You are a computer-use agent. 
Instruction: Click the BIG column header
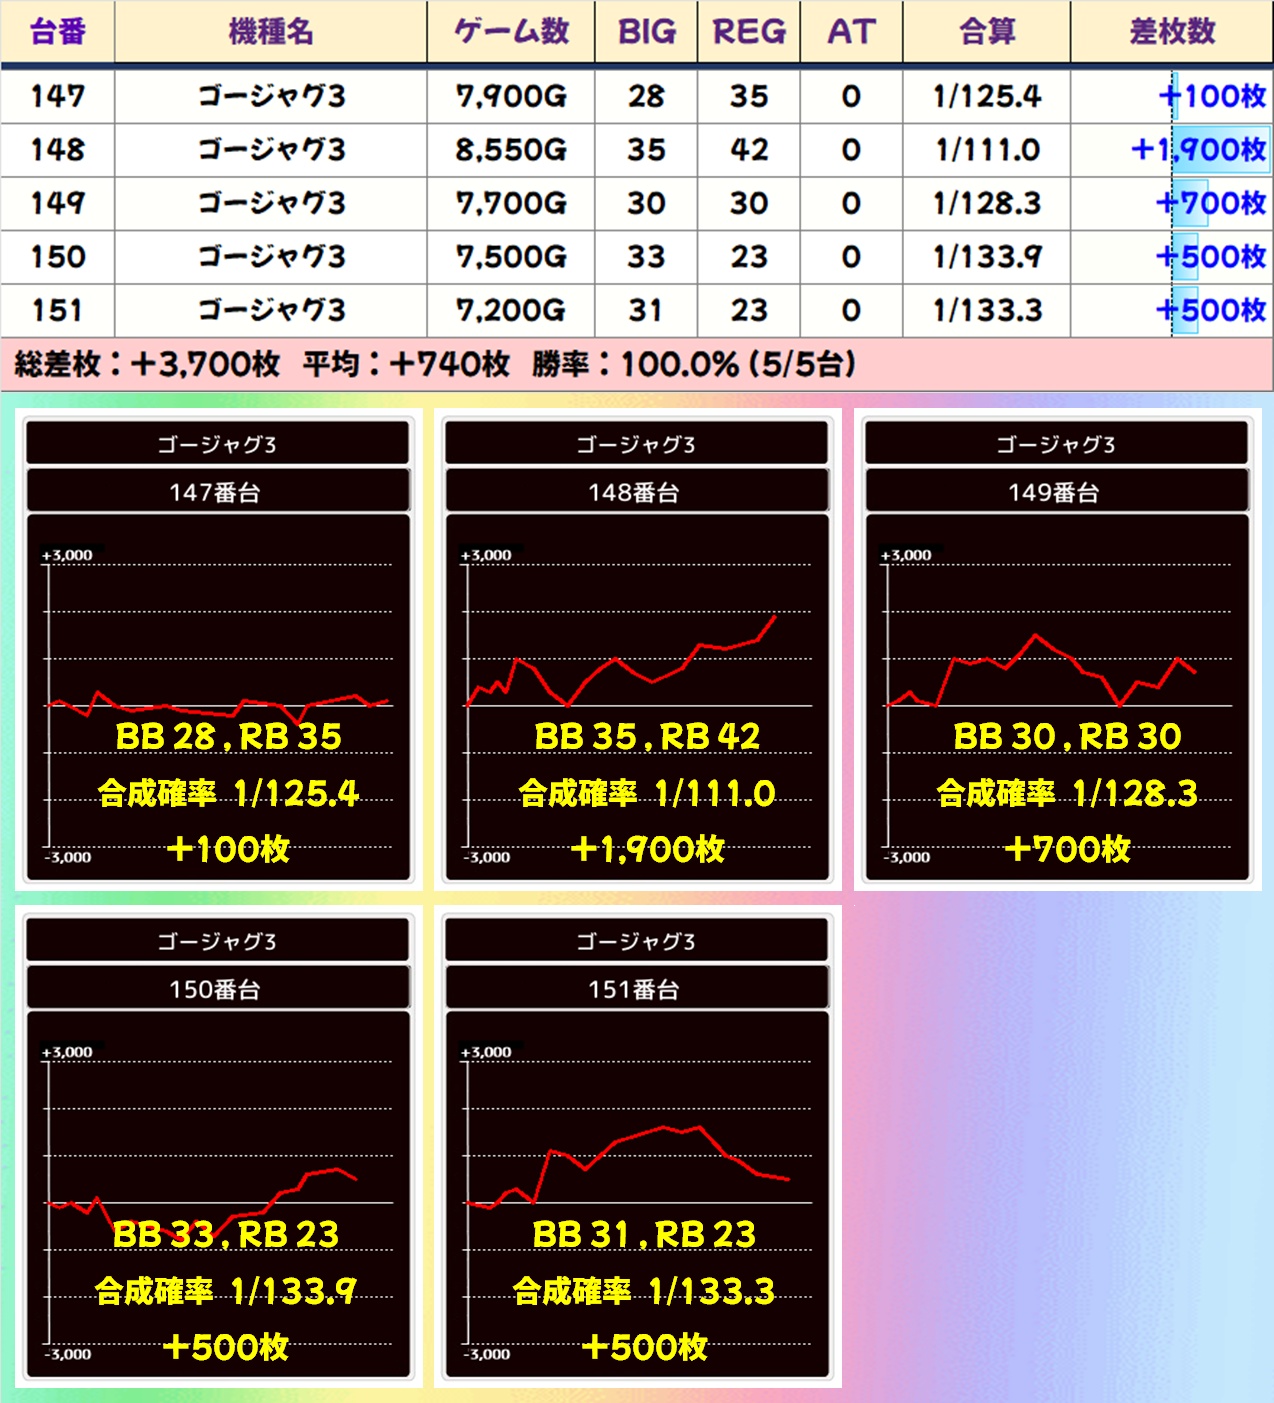(646, 32)
